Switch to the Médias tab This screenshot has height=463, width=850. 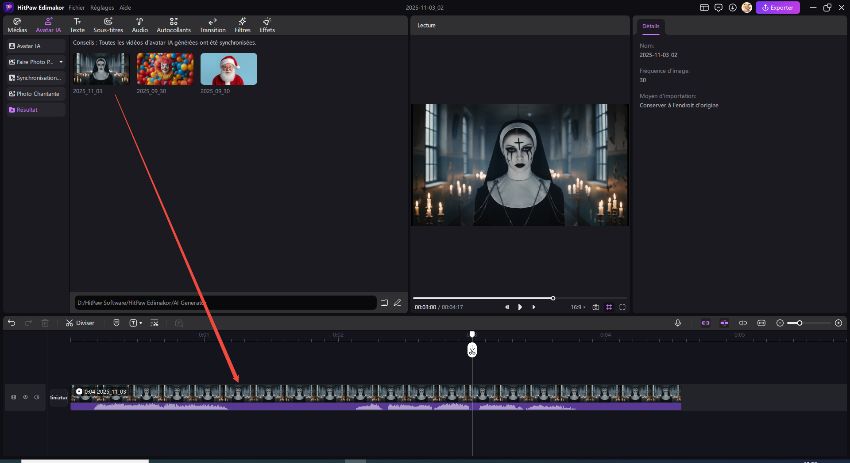pyautogui.click(x=17, y=25)
